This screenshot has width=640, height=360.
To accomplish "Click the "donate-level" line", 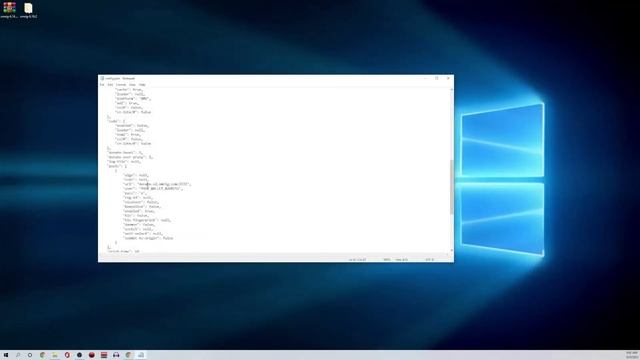I will [125, 153].
